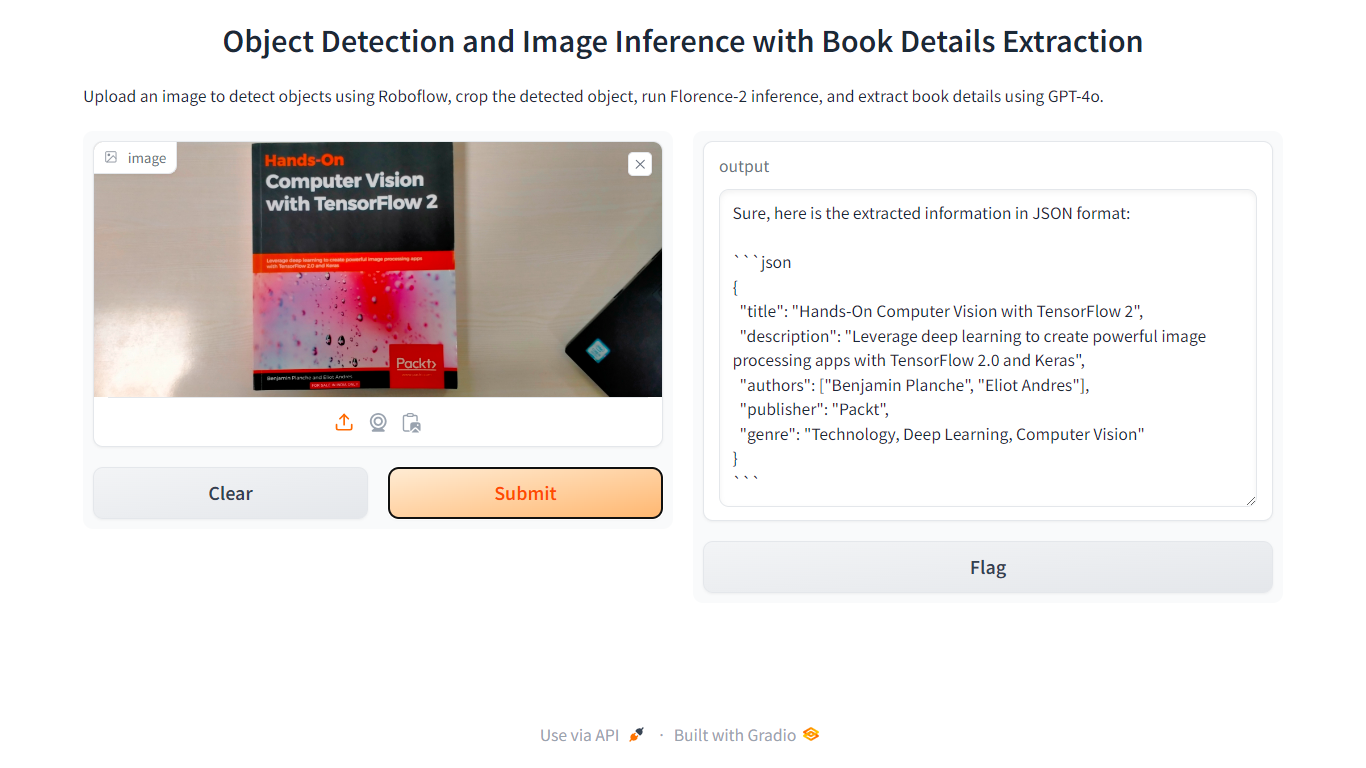Click the Clear button

(231, 493)
